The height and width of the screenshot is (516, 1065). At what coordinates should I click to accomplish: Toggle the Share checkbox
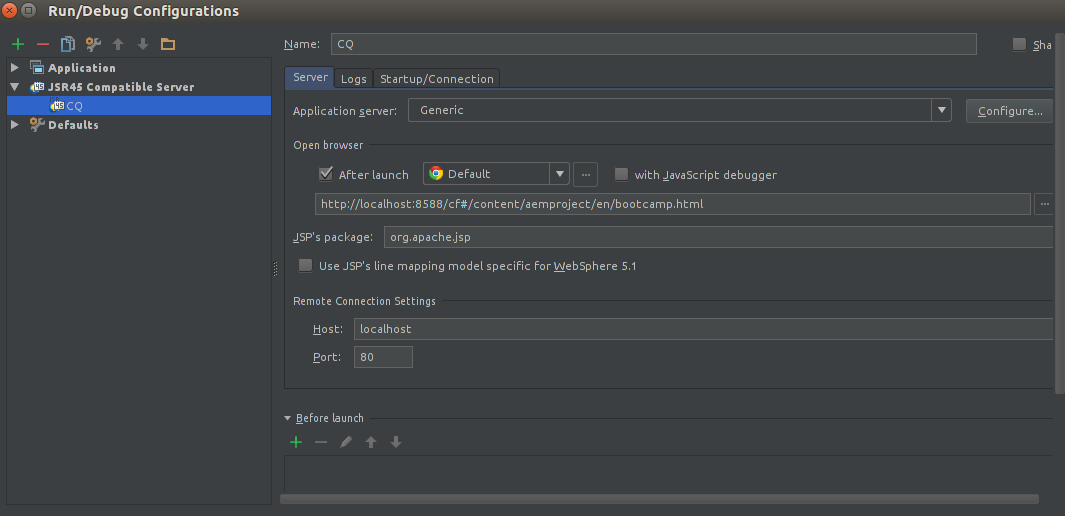point(1019,44)
